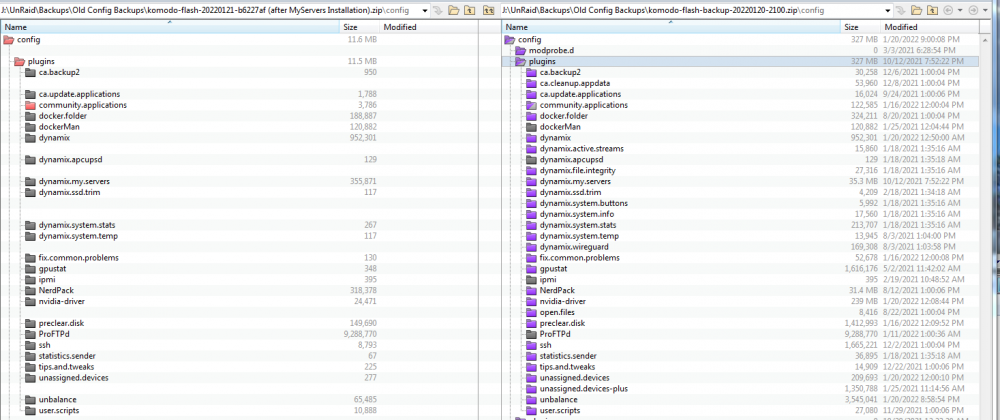The width and height of the screenshot is (1000, 420).
Task: Click right pane ipmi folder icon
Action: (x=531, y=280)
